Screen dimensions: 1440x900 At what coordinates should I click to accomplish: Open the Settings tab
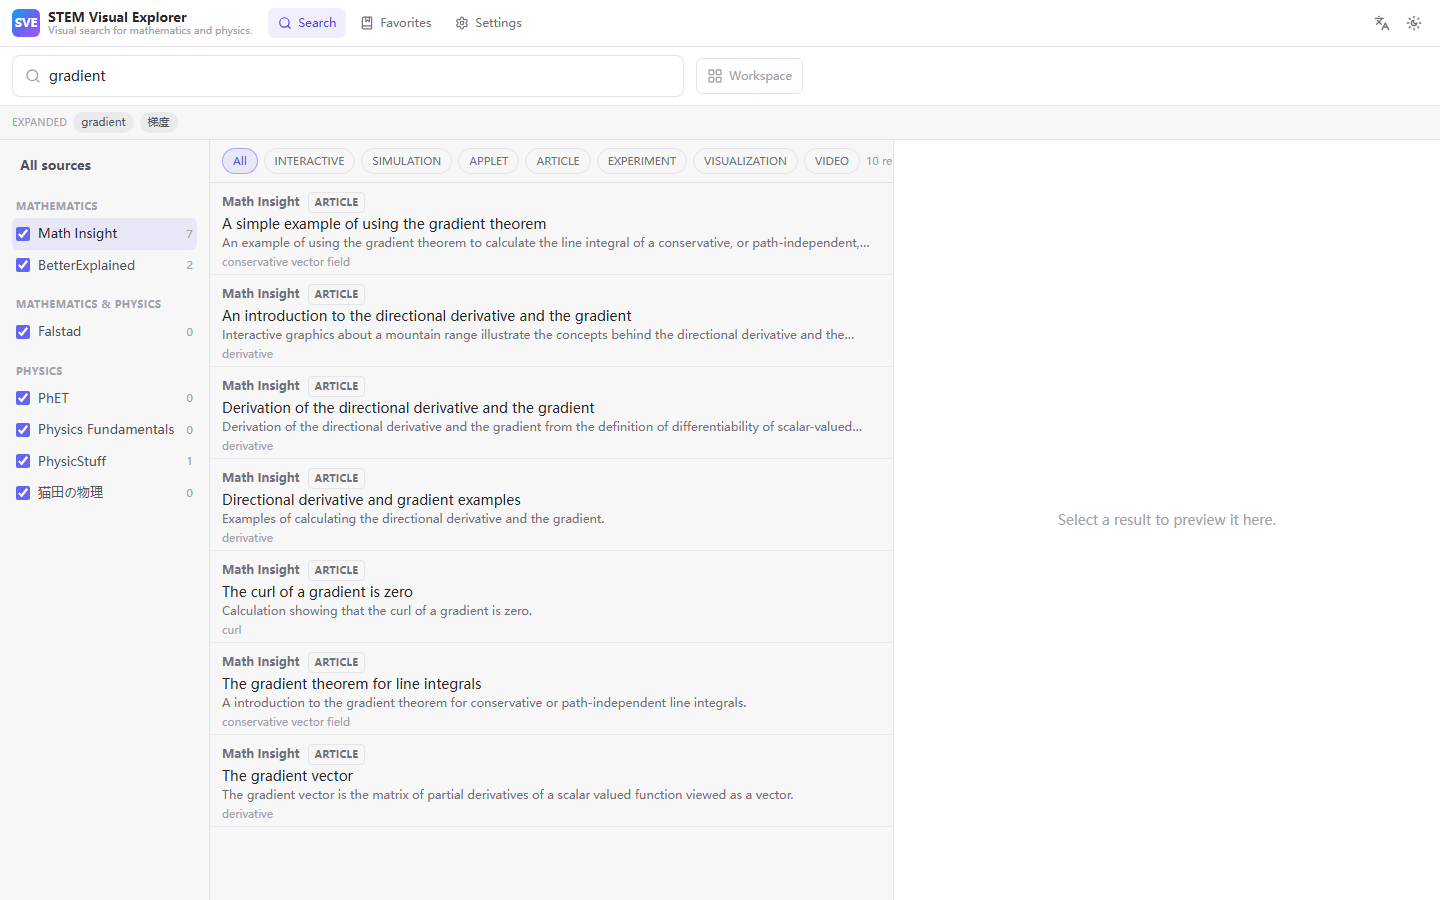pyautogui.click(x=489, y=23)
